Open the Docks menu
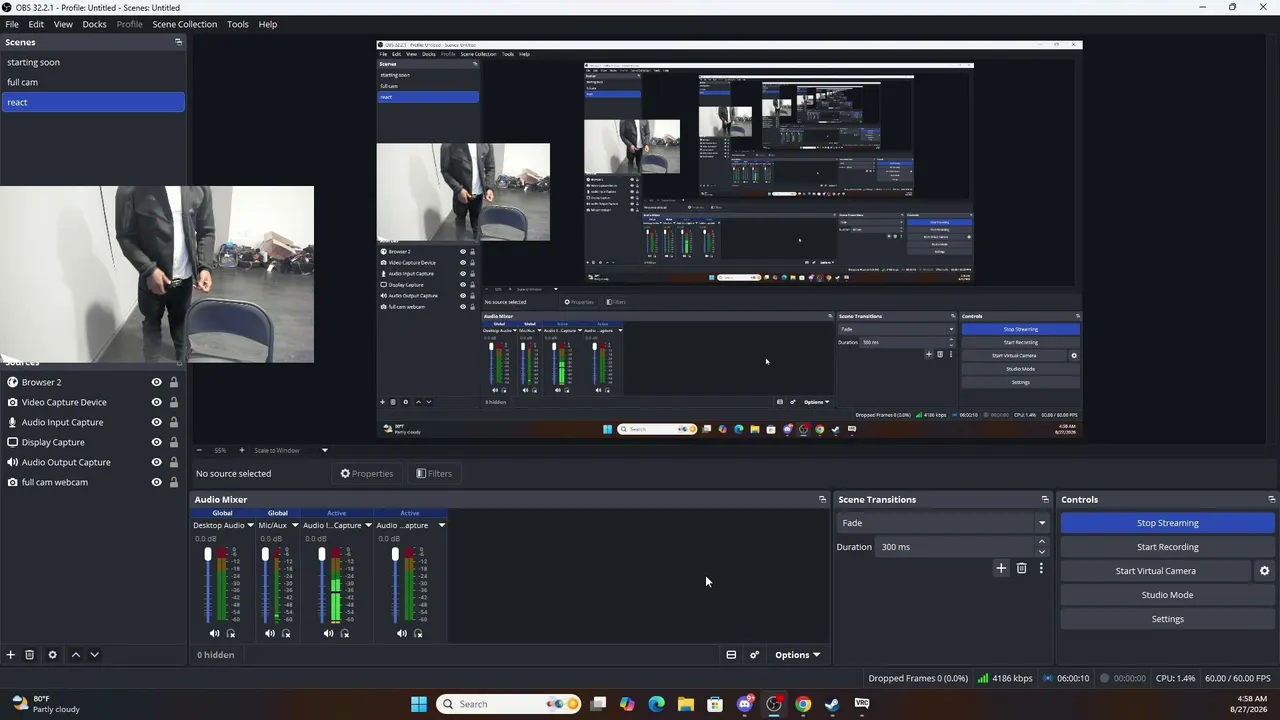This screenshot has width=1280, height=720. 94,24
